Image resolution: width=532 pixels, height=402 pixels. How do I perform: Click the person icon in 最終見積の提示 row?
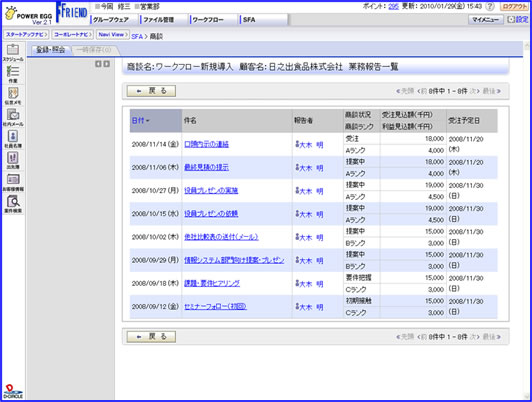[x=297, y=167]
